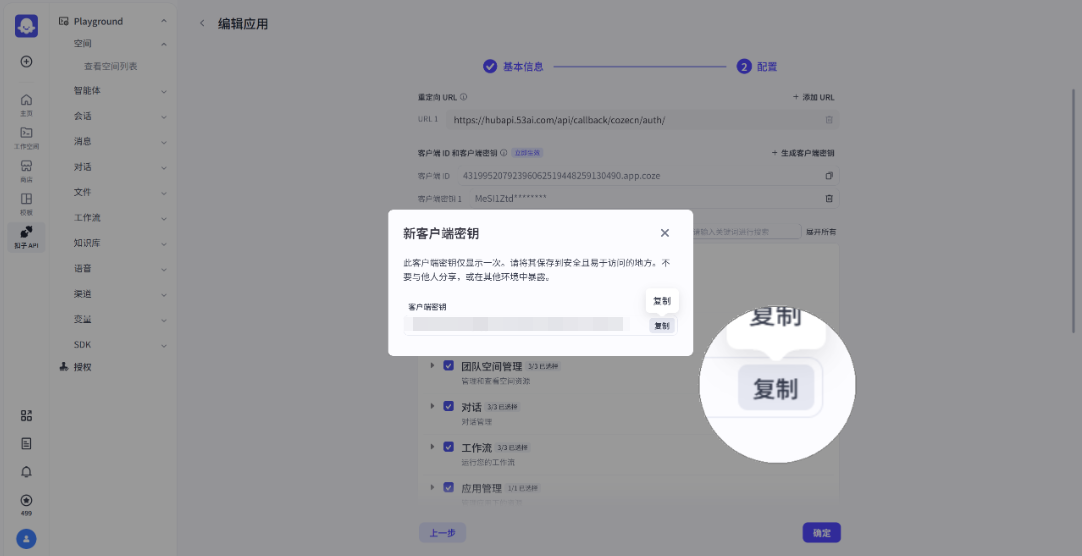Open the notifications bell icon

(x=26, y=472)
